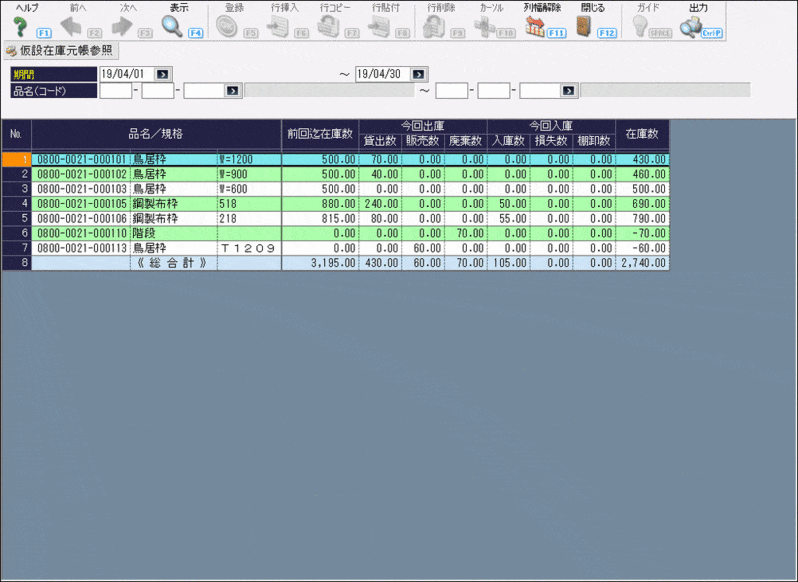Open Help with the question mark icon
This screenshot has width=798, height=582.
[20, 26]
